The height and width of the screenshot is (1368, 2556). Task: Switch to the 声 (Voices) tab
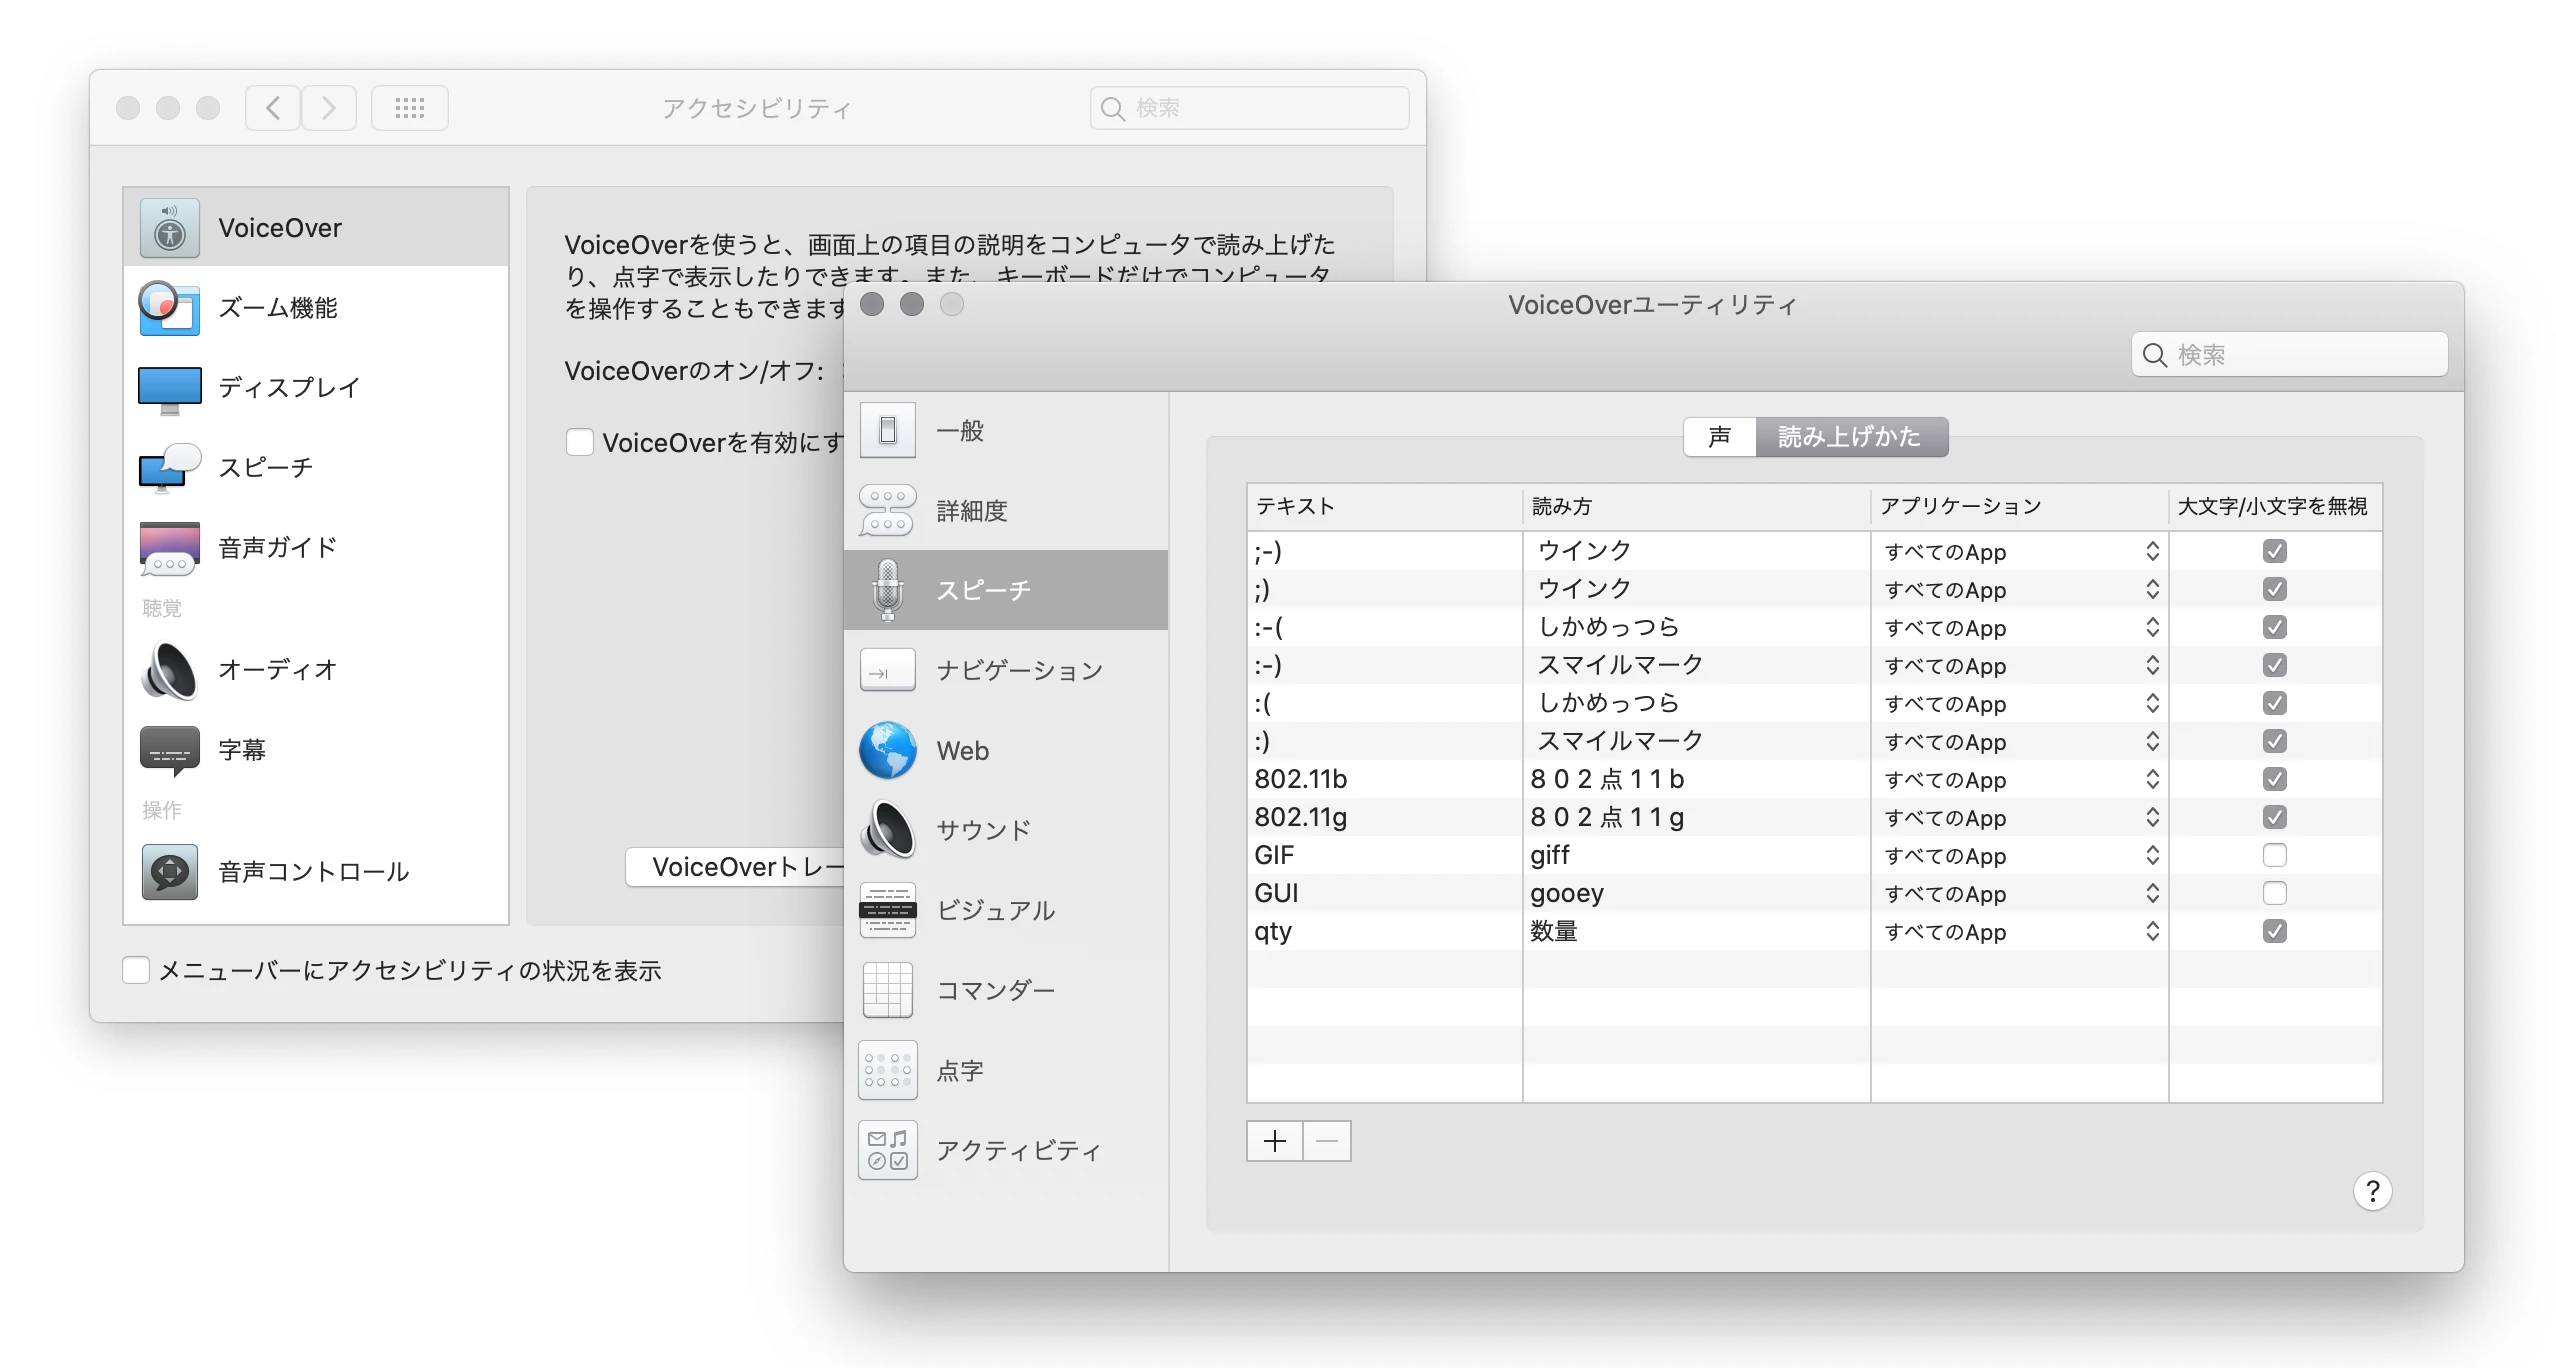click(x=1719, y=437)
